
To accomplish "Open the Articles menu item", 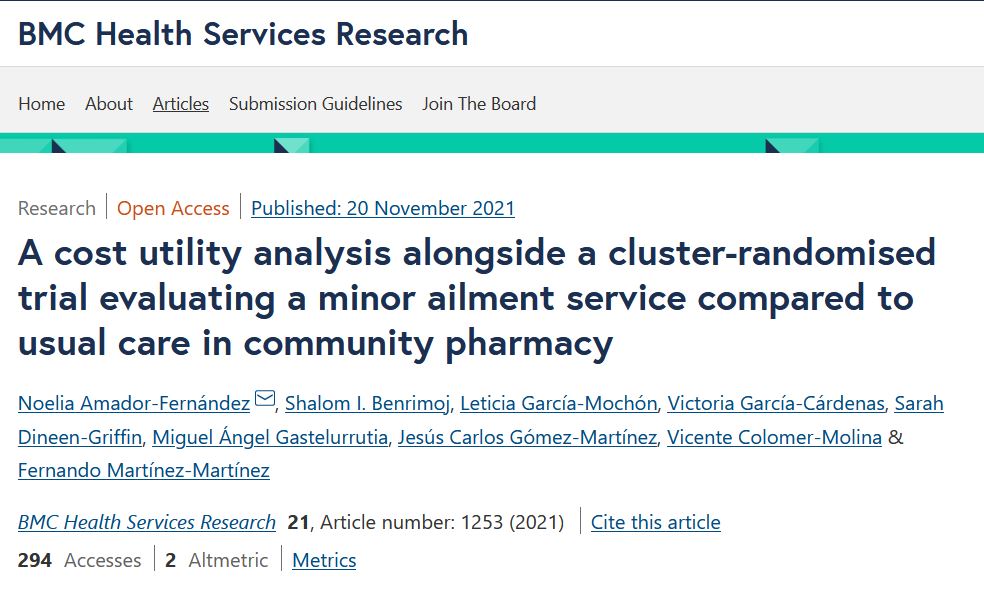I will tap(181, 104).
